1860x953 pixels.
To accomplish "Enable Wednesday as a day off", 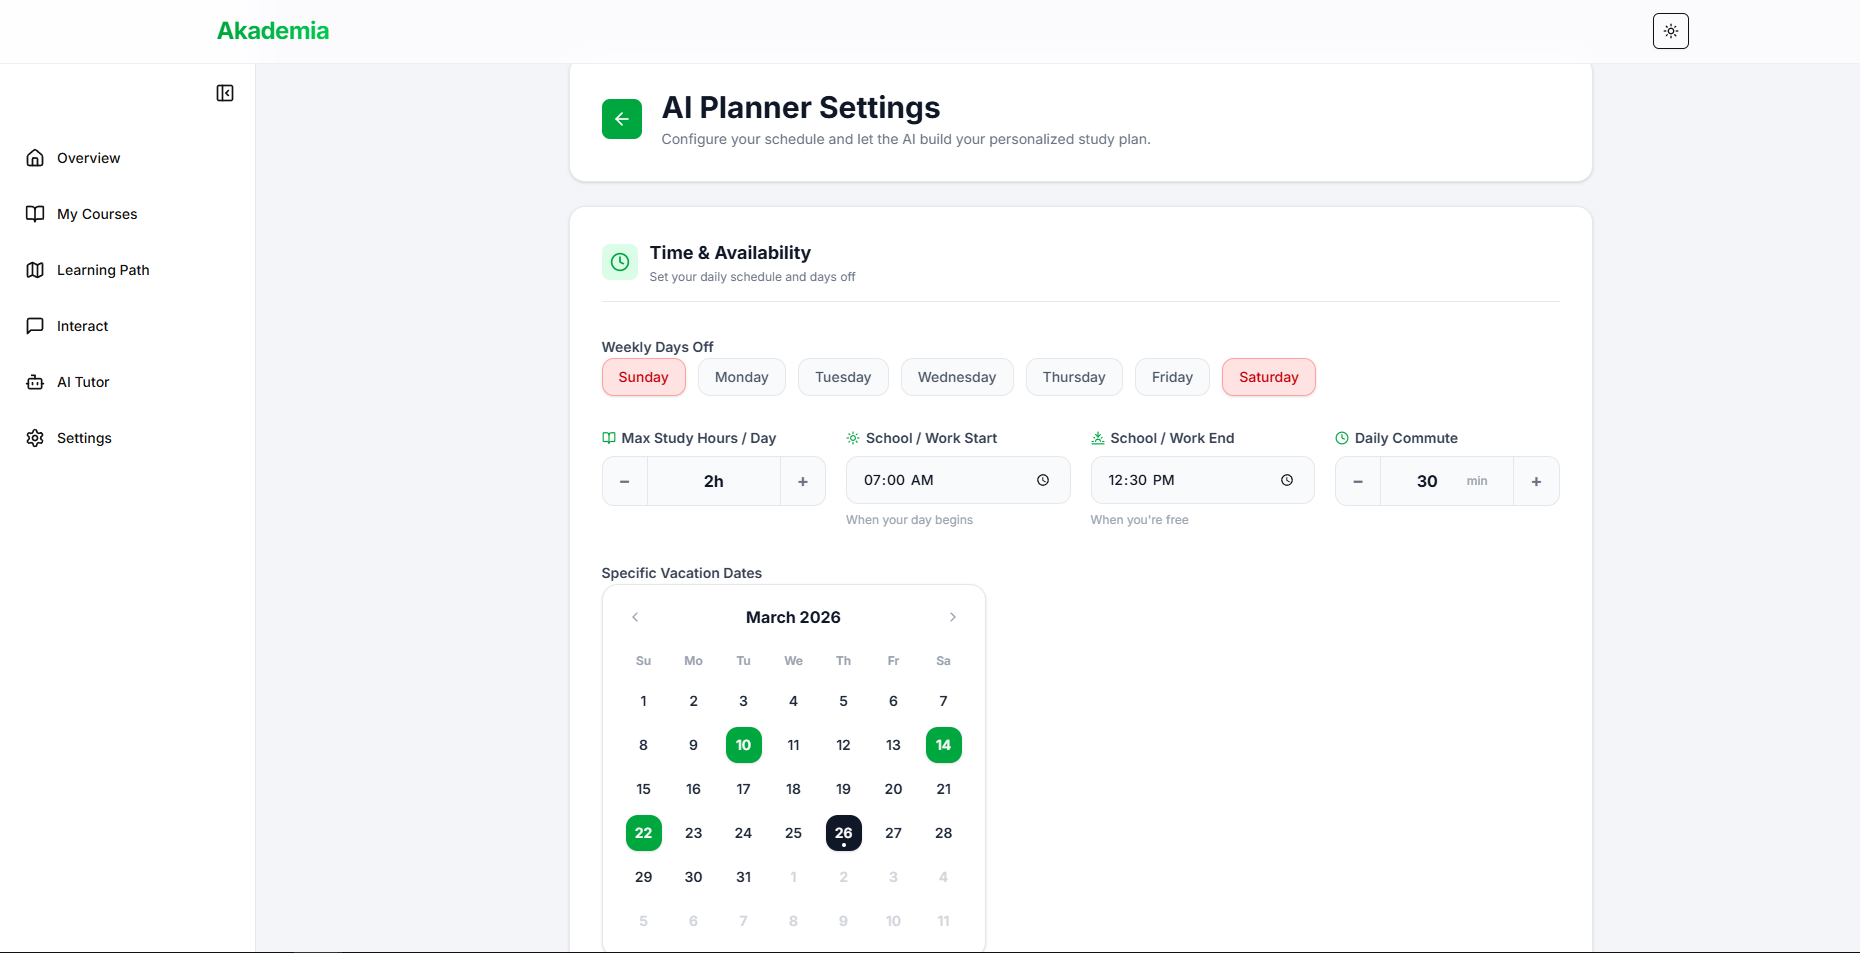I will coord(956,377).
